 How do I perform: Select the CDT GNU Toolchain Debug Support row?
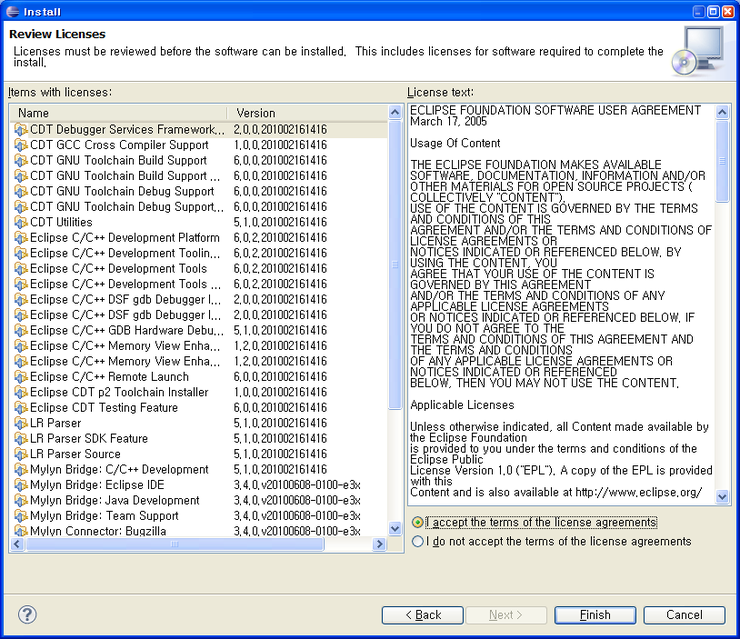tap(199, 191)
